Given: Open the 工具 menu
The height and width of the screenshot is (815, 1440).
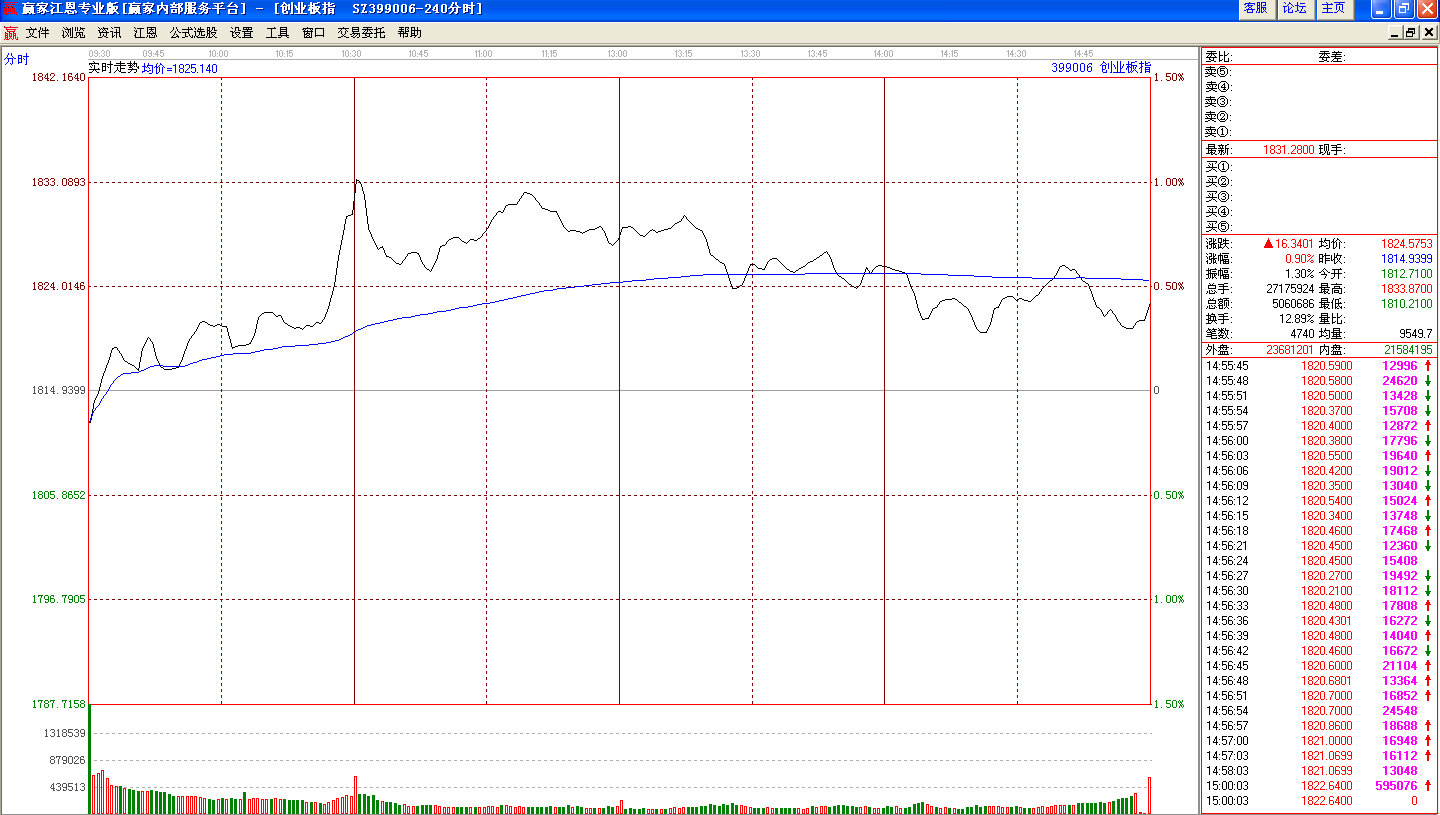Looking at the screenshot, I should tap(277, 33).
